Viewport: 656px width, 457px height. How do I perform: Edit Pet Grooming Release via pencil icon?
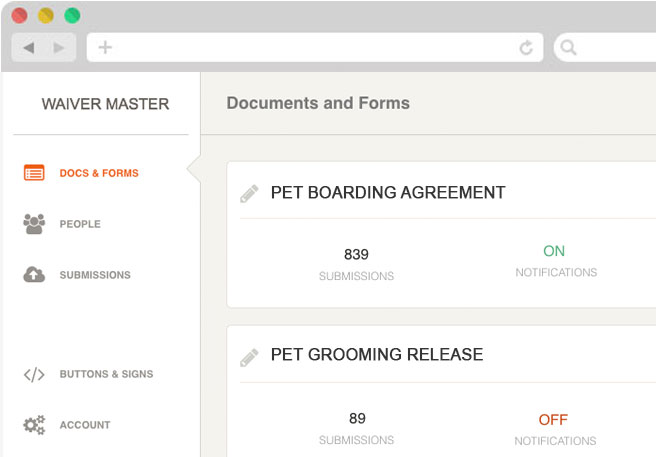249,355
